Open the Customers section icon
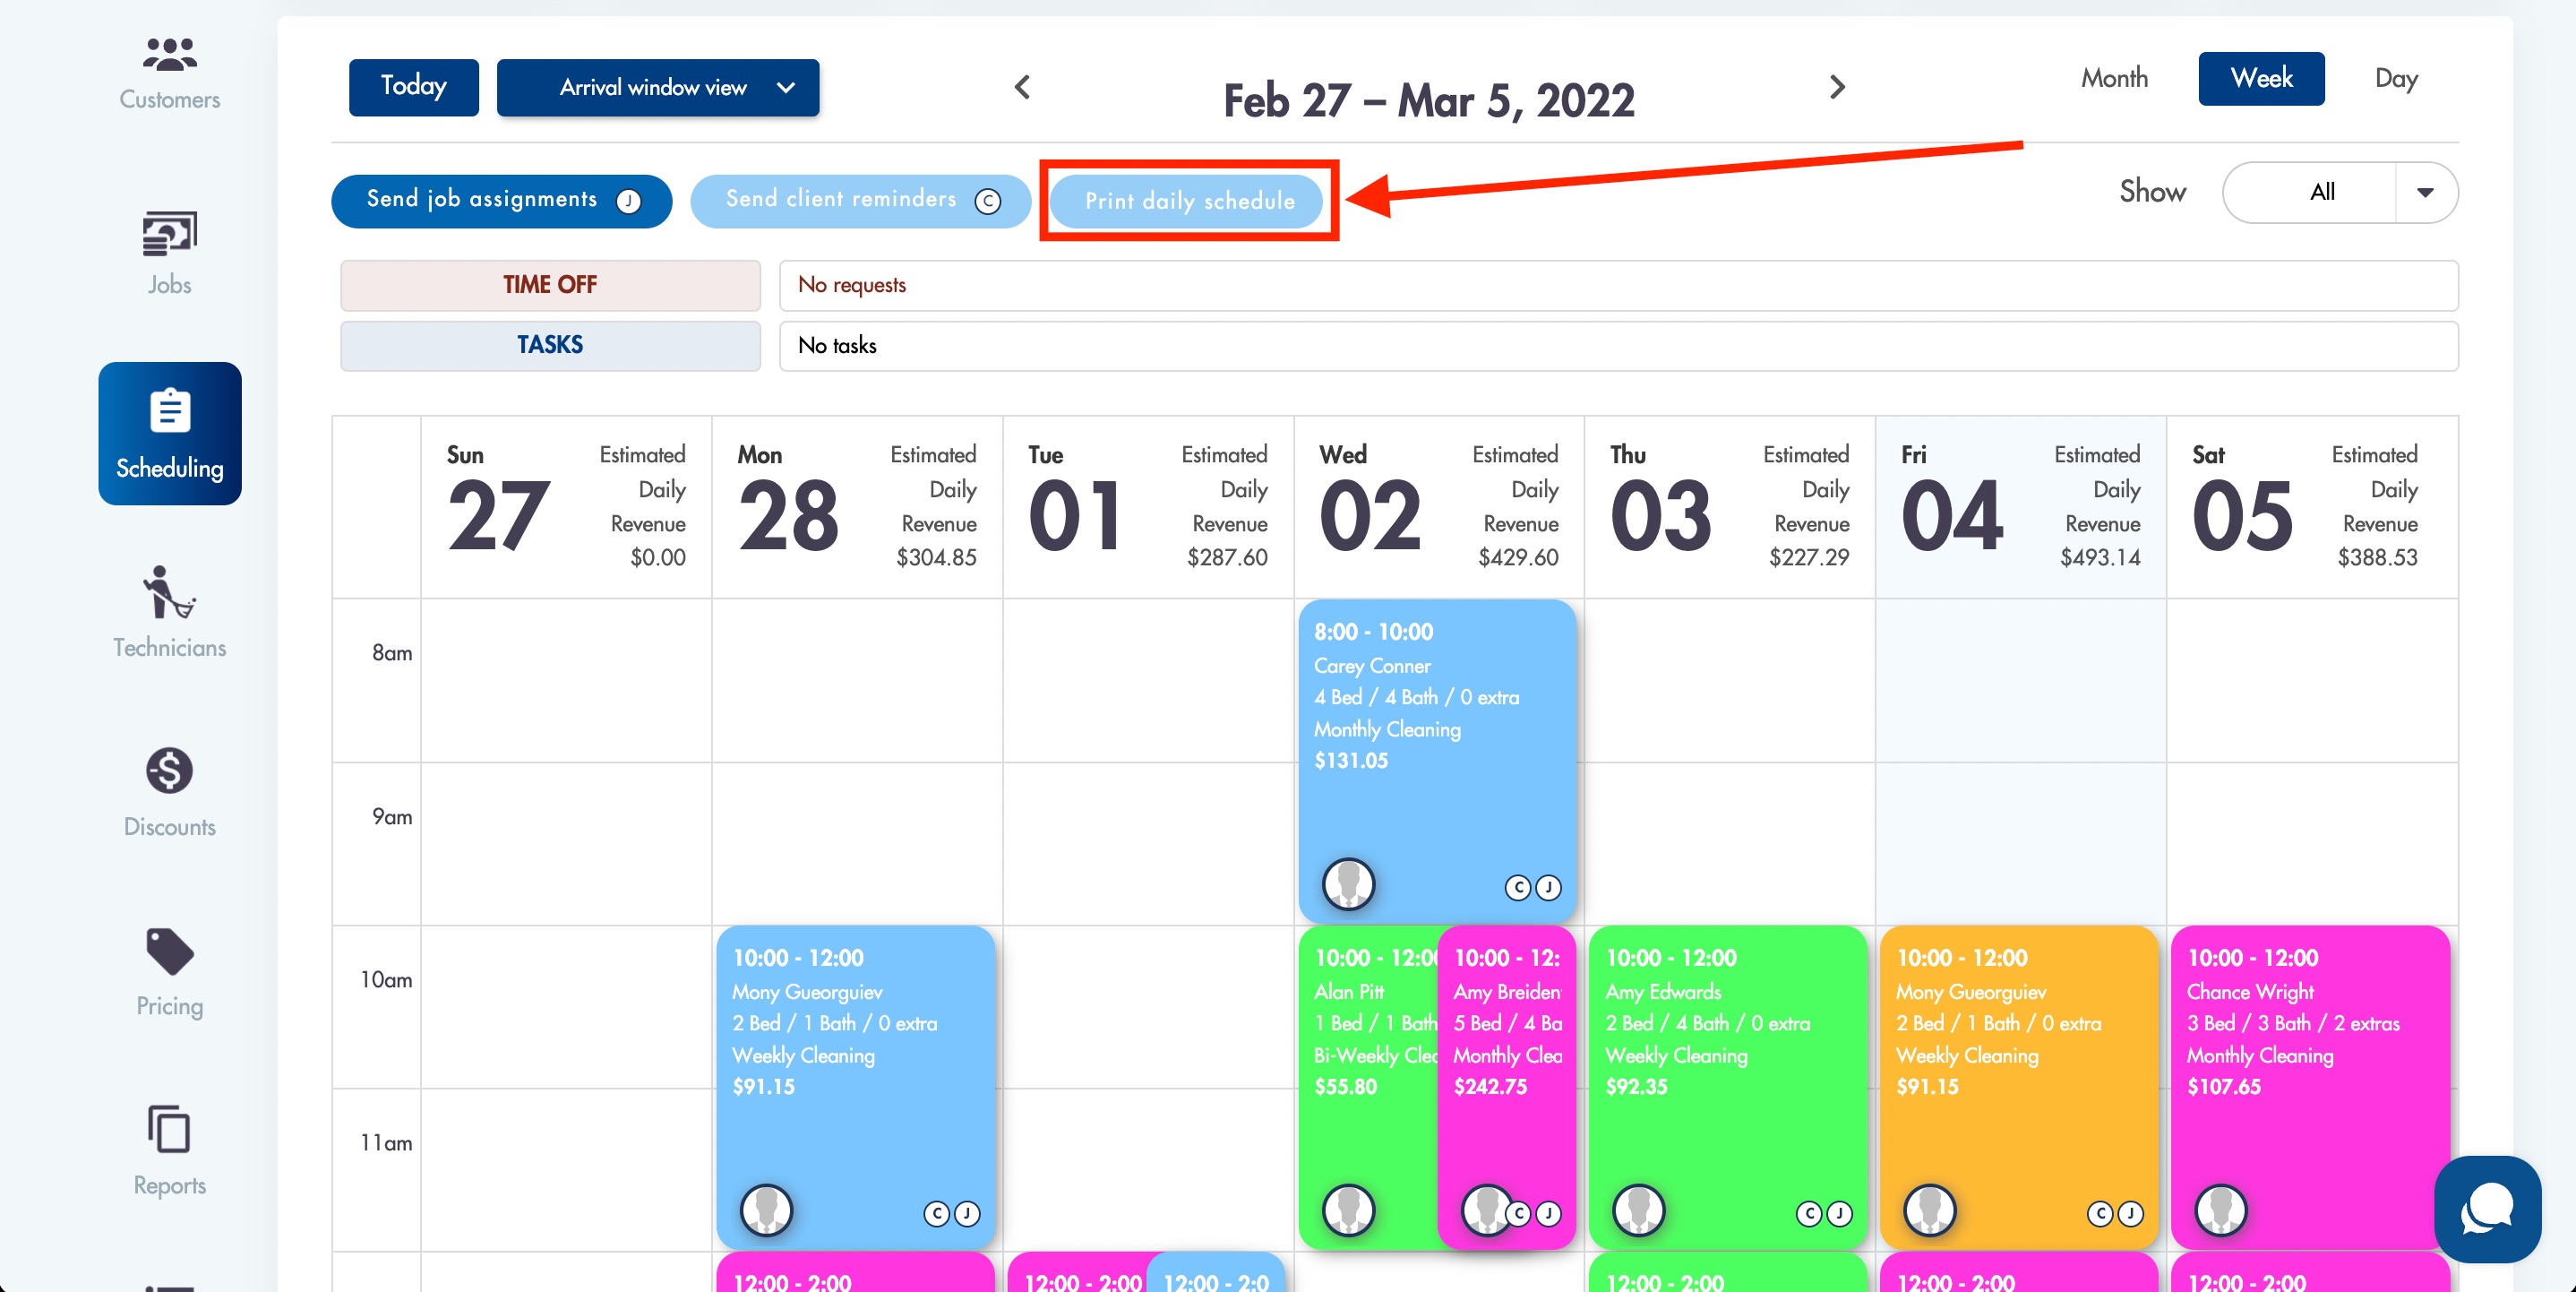 tap(169, 54)
